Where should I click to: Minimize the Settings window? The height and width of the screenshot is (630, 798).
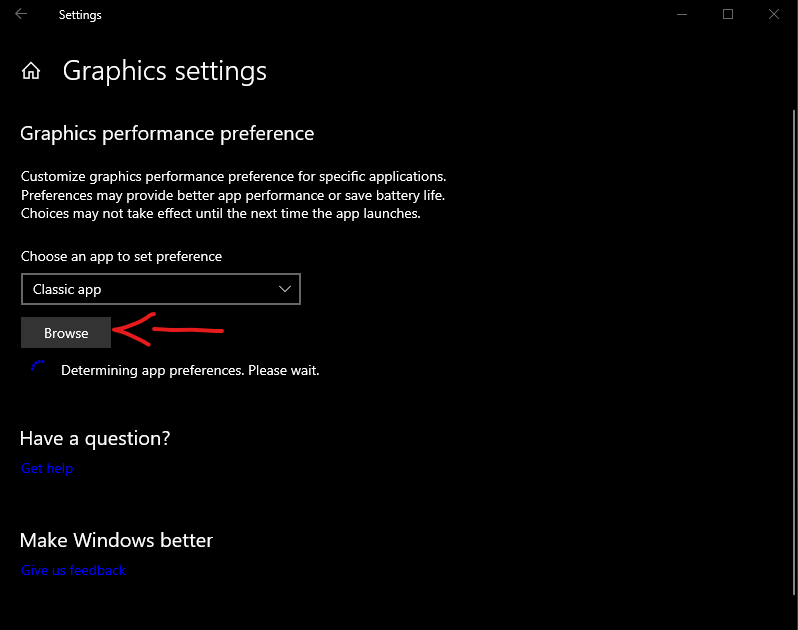point(682,14)
